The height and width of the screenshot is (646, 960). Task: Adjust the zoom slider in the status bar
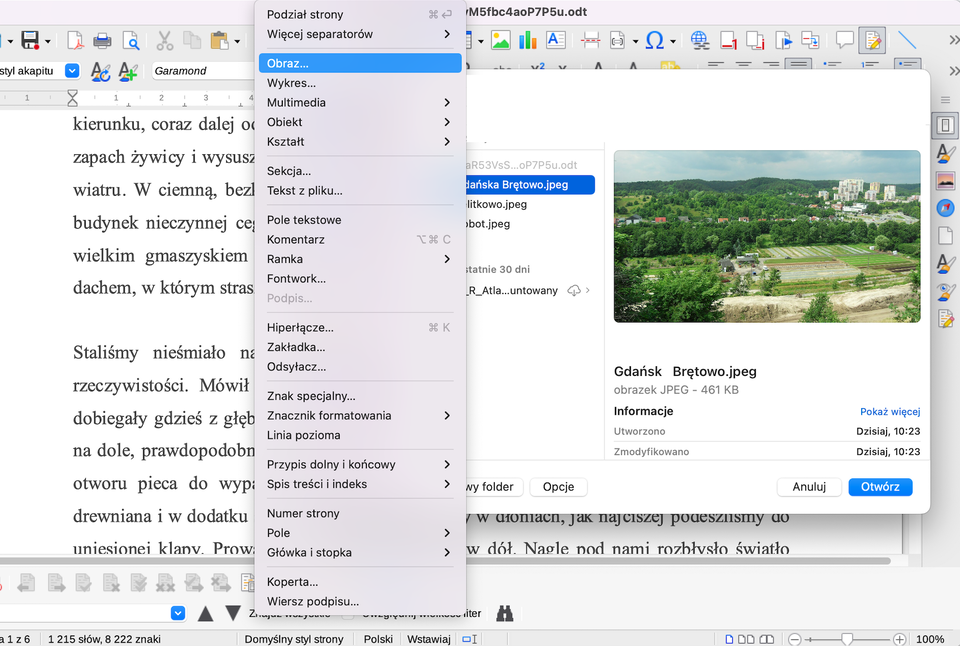[848, 639]
